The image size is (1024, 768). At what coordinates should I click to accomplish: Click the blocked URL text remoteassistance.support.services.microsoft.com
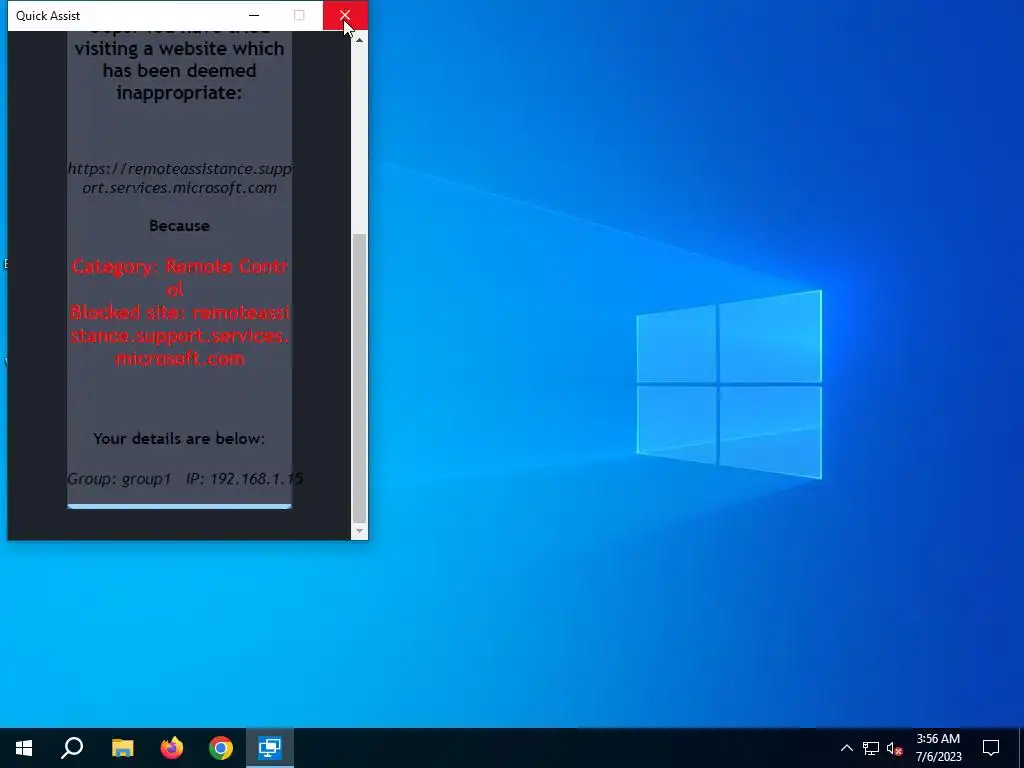180,178
